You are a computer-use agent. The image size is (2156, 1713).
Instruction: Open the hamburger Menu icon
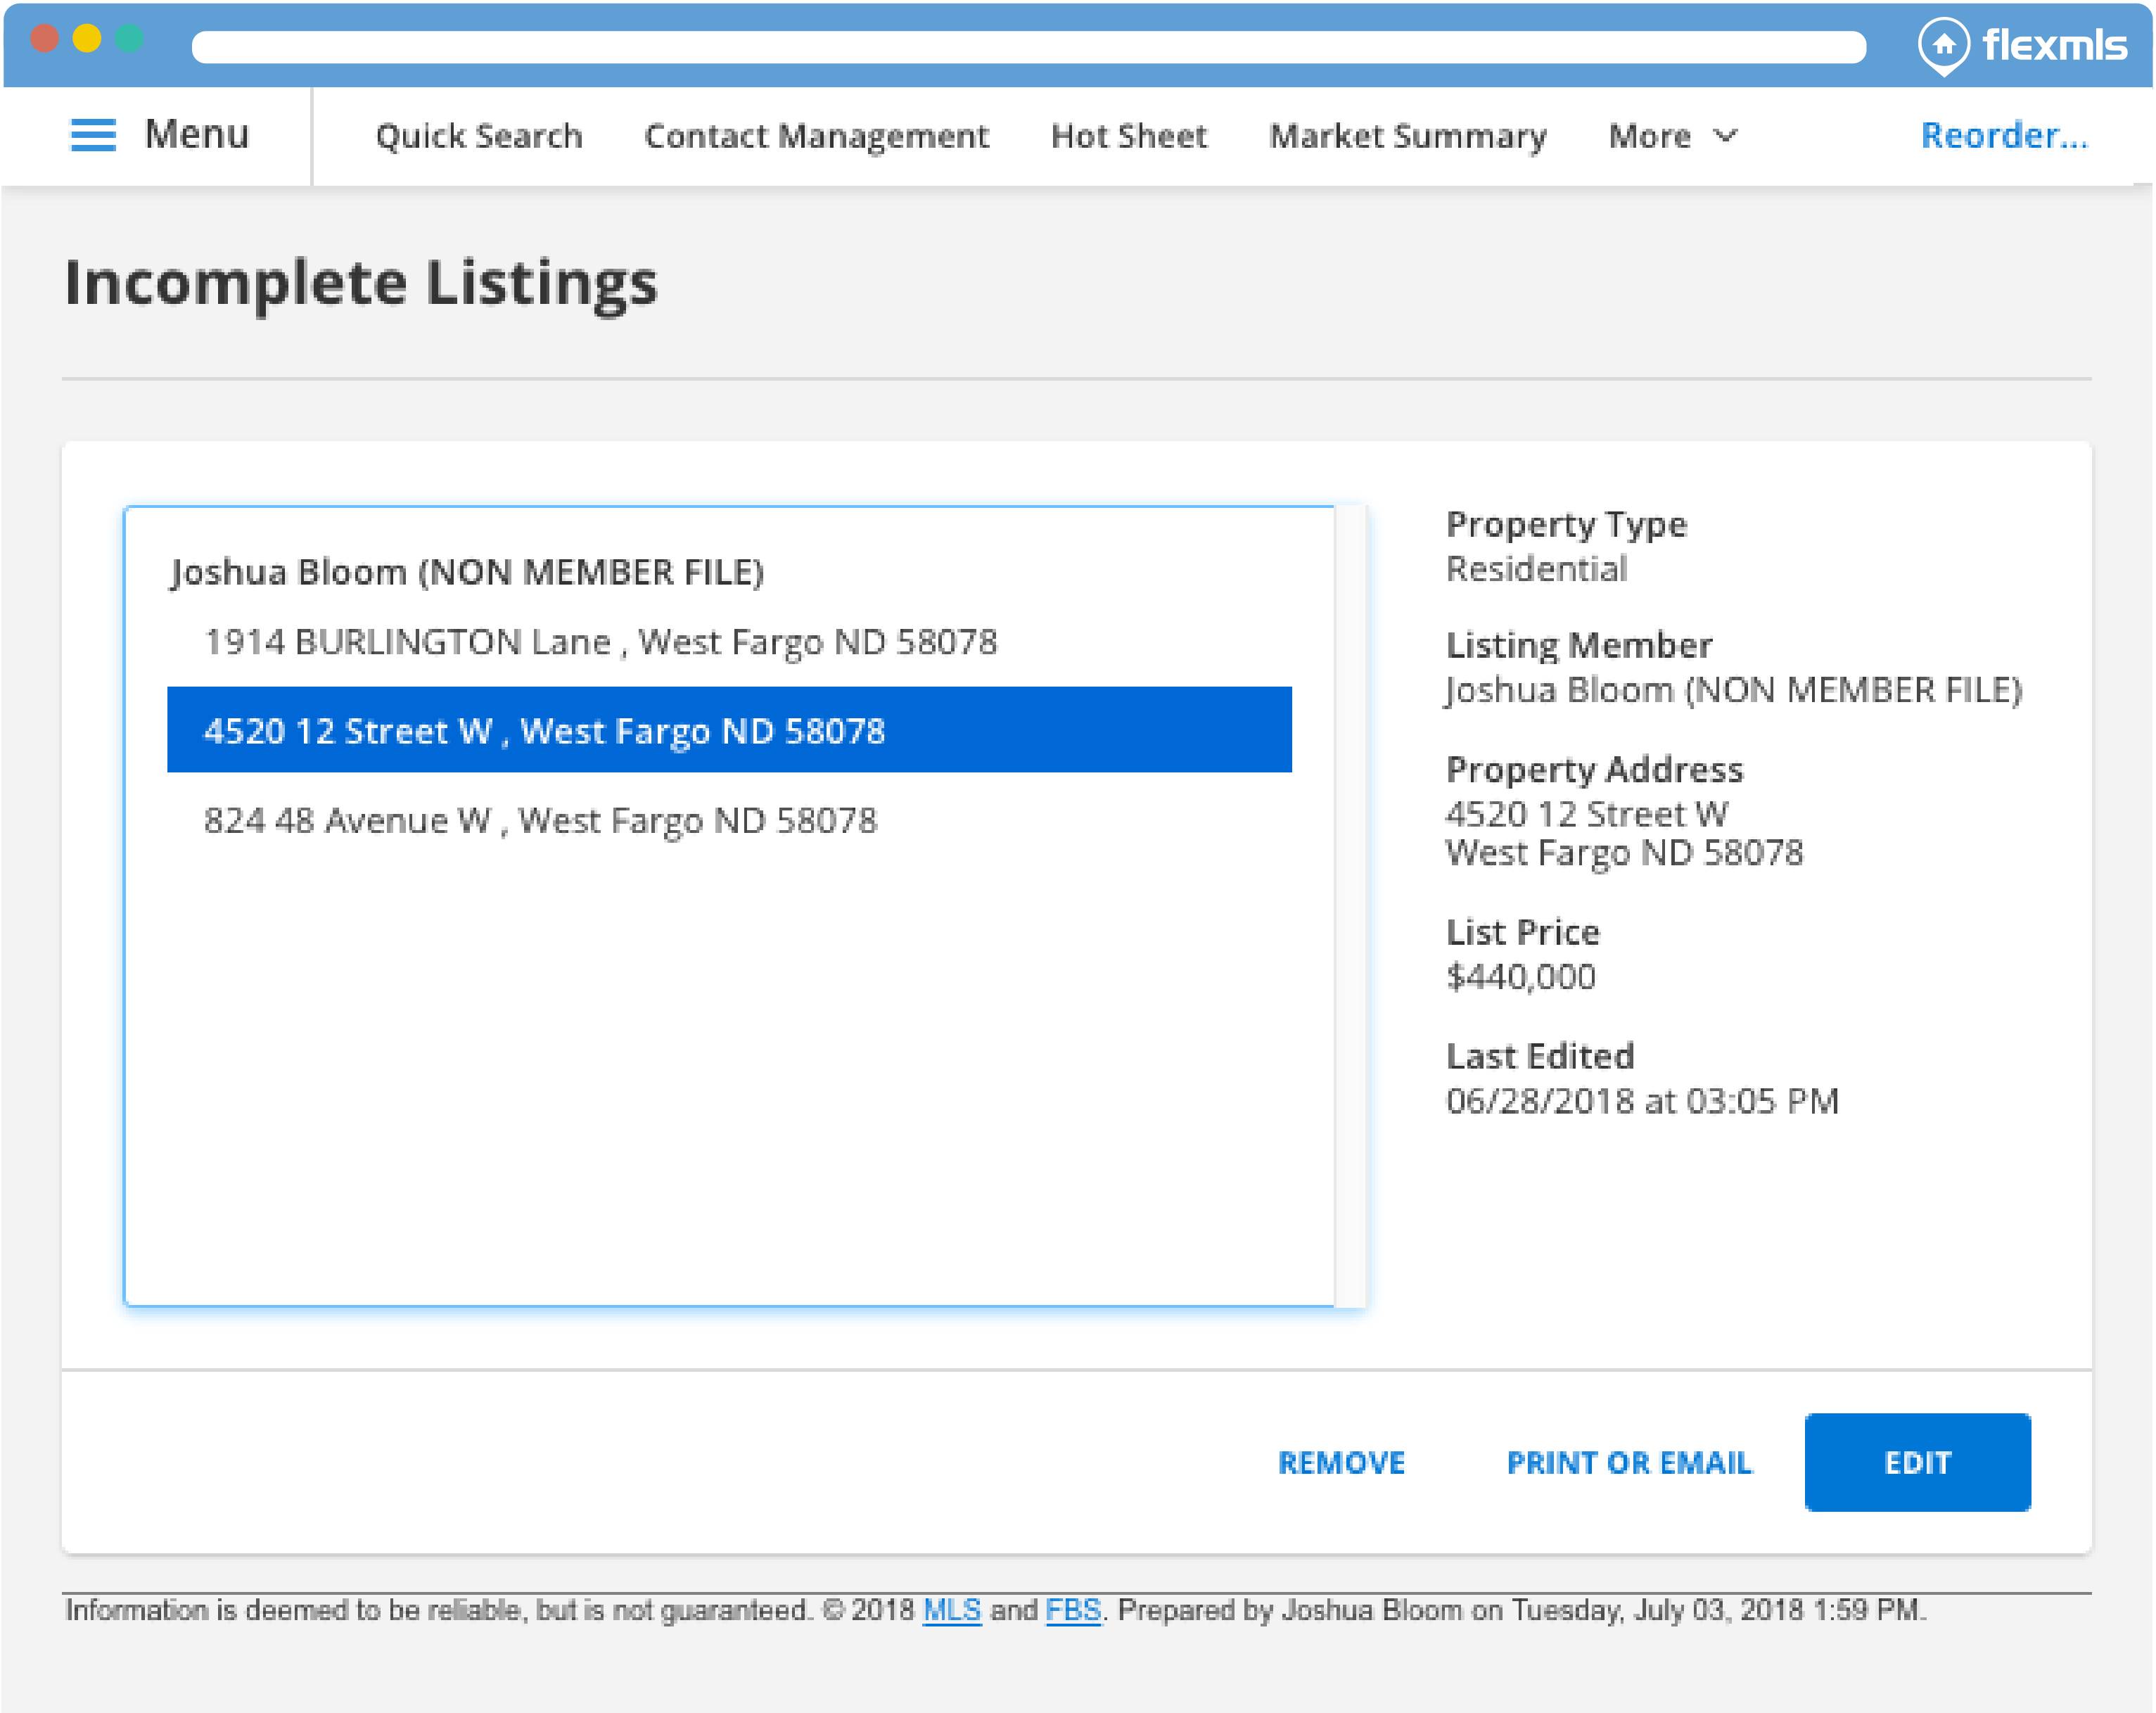coord(93,135)
